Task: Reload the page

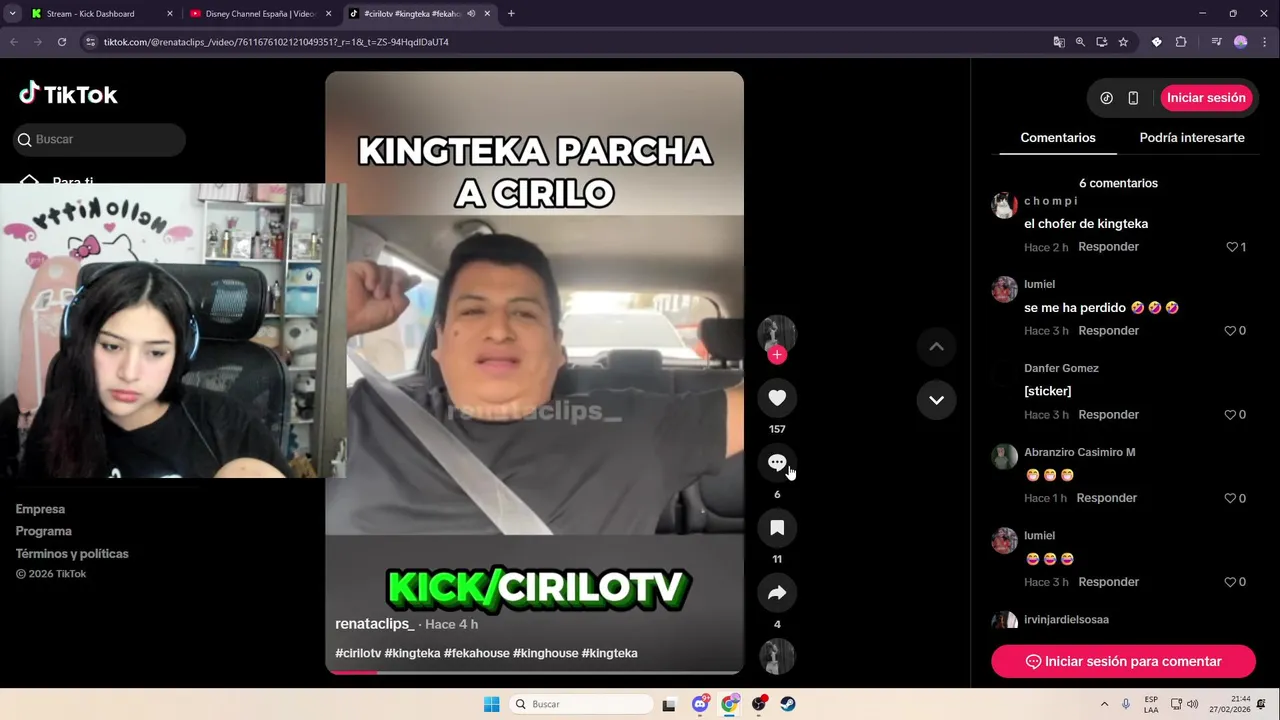Action: pos(62,42)
